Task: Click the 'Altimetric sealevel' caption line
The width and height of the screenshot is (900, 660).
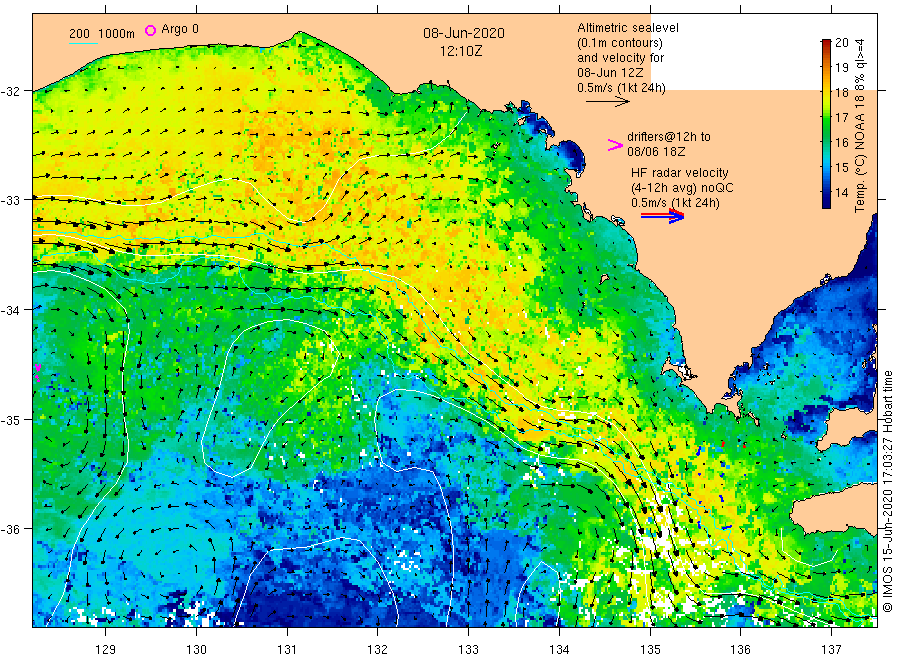Action: 627,28
